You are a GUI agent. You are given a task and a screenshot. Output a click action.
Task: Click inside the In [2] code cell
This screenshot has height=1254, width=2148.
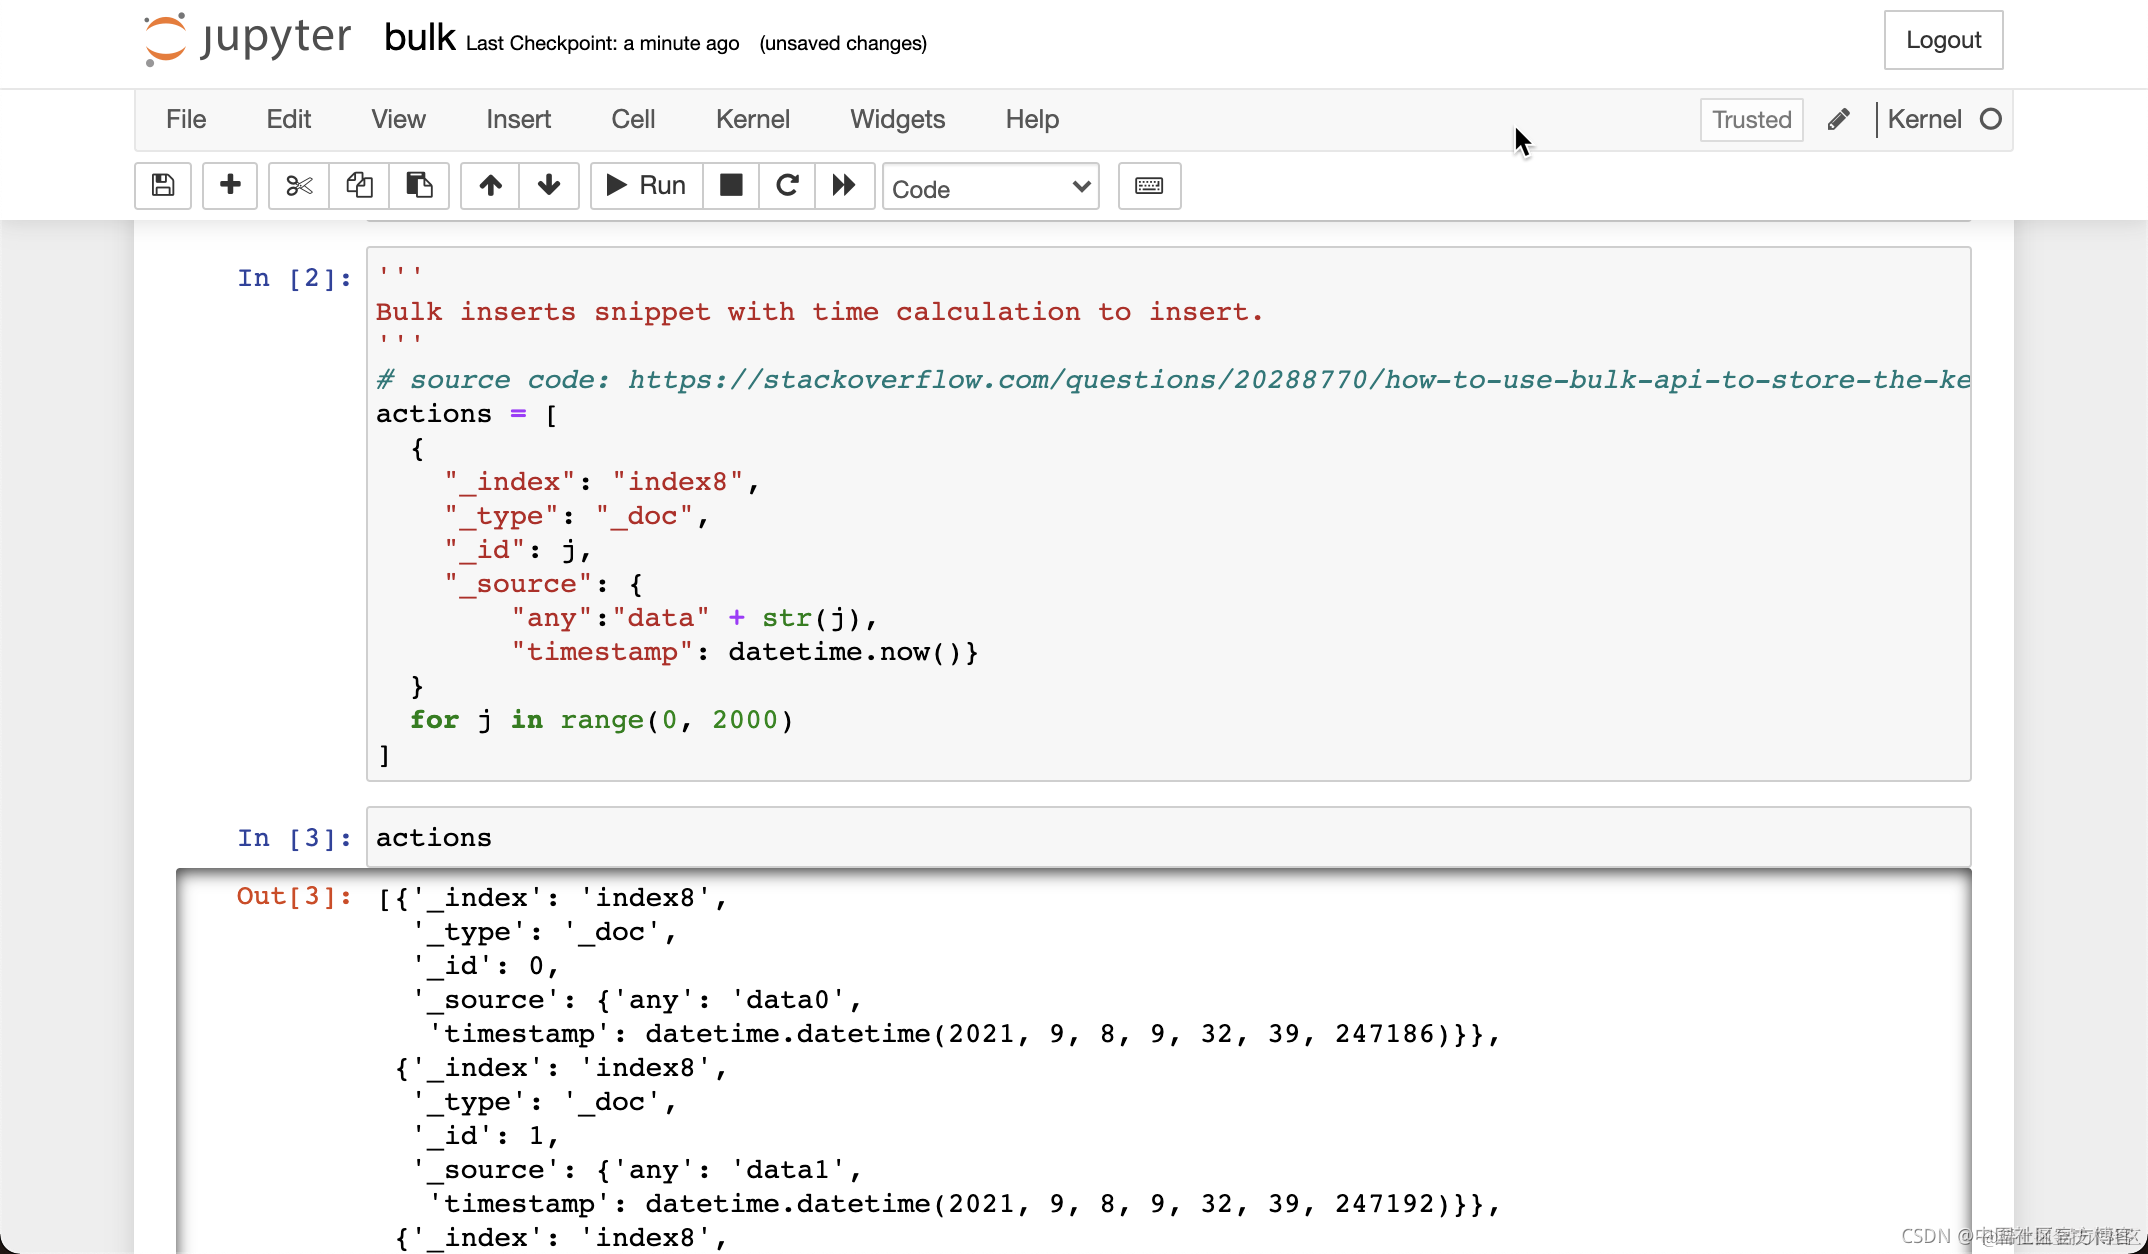coord(1168,514)
